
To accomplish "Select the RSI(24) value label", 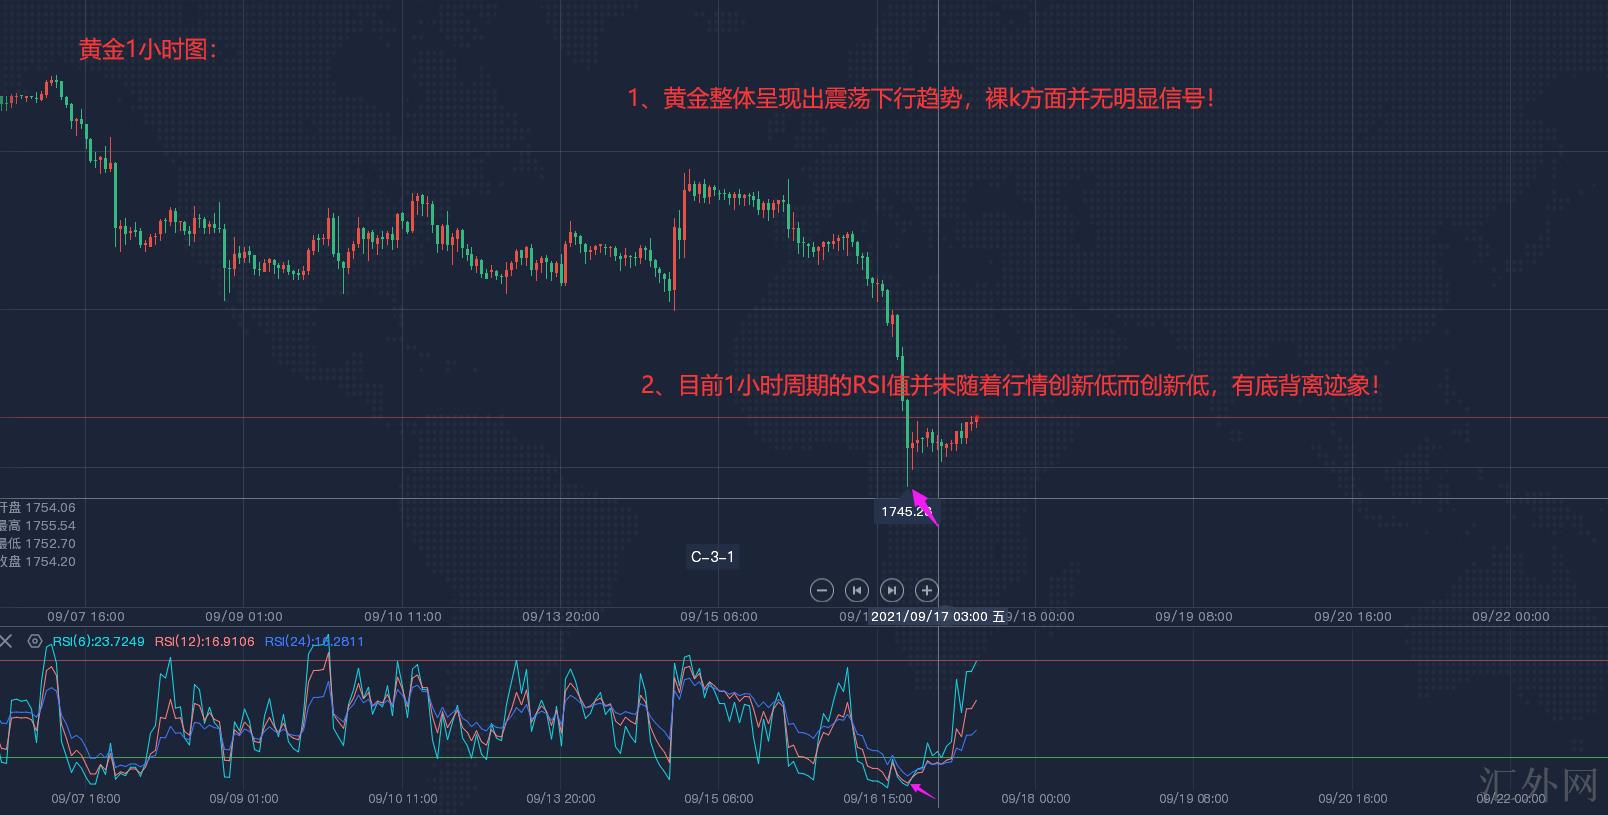I will click(314, 641).
